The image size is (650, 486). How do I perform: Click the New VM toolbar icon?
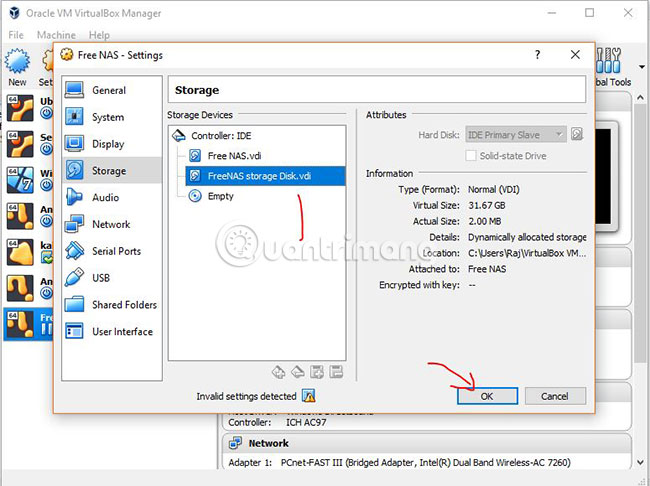[x=17, y=67]
